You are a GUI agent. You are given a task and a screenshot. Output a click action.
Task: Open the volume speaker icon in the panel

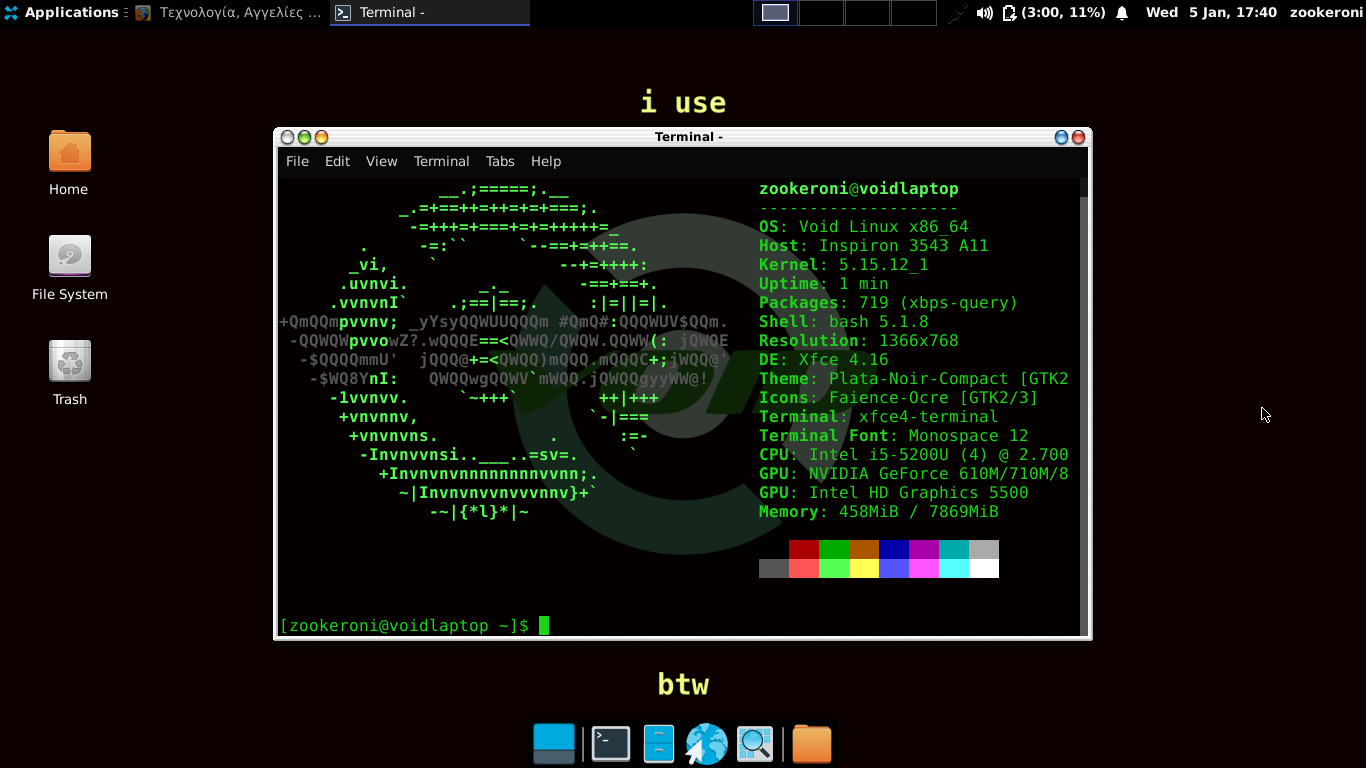click(x=984, y=13)
